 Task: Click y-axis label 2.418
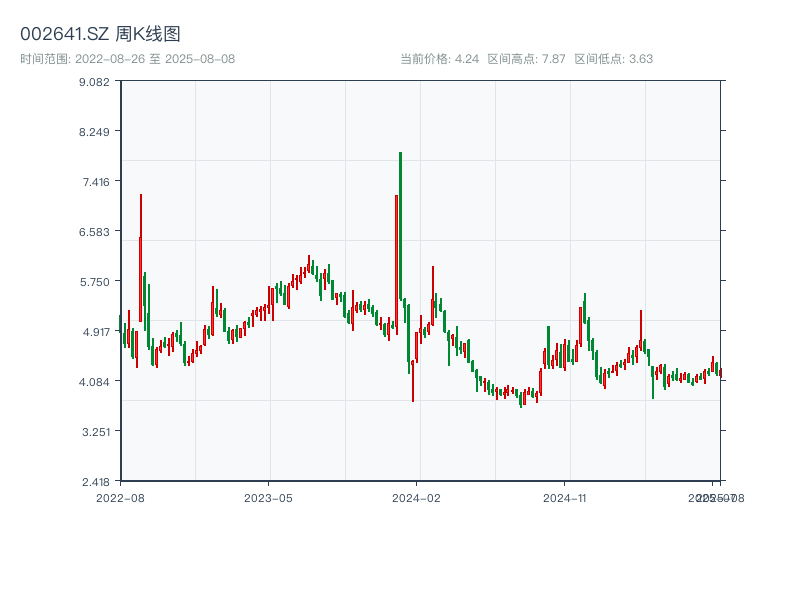(x=96, y=482)
